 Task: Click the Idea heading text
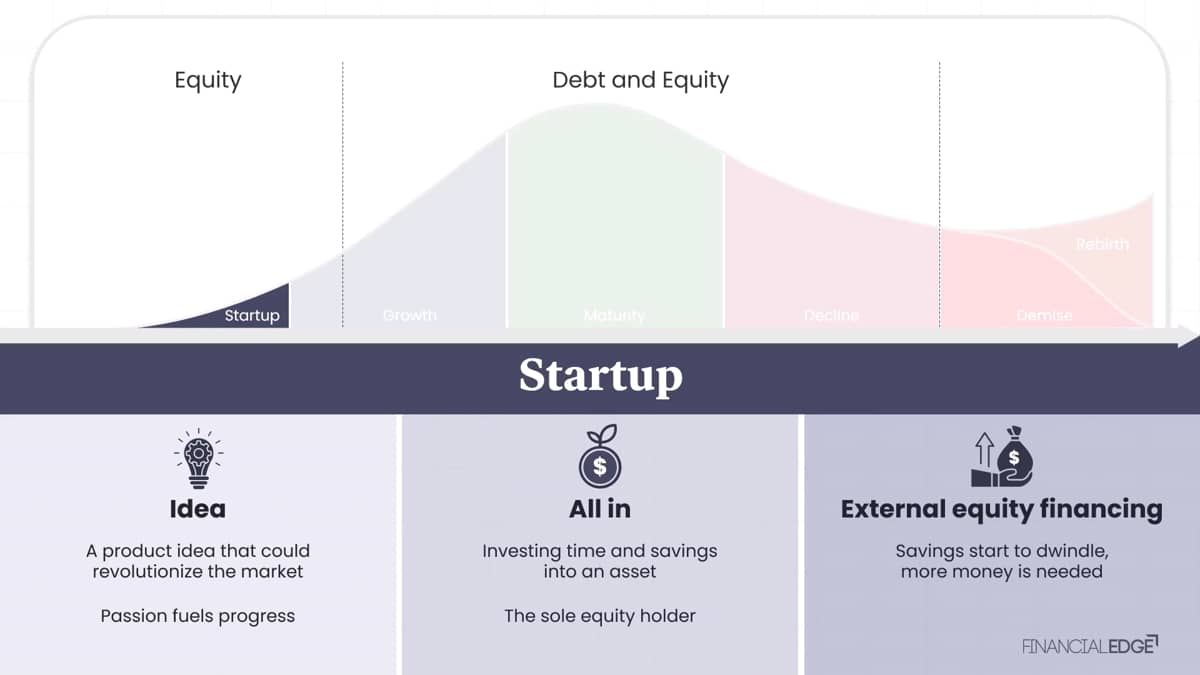click(198, 509)
